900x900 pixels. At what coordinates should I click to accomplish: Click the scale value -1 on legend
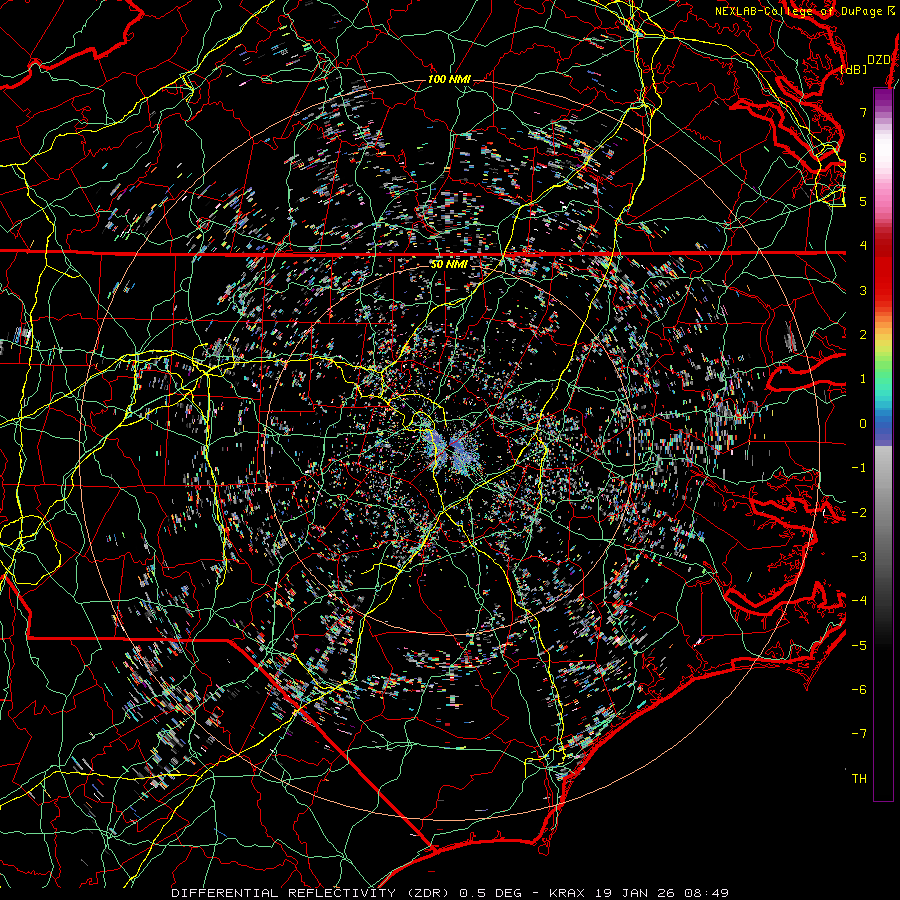859,468
